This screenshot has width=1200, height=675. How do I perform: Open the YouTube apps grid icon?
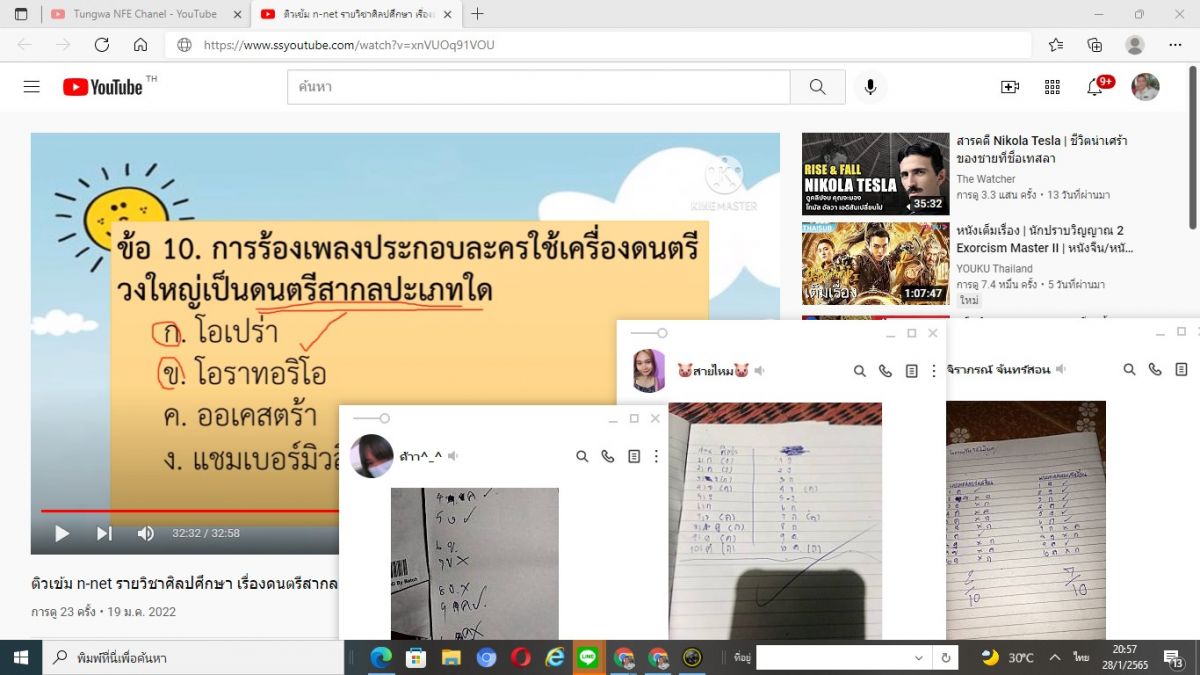(1052, 87)
